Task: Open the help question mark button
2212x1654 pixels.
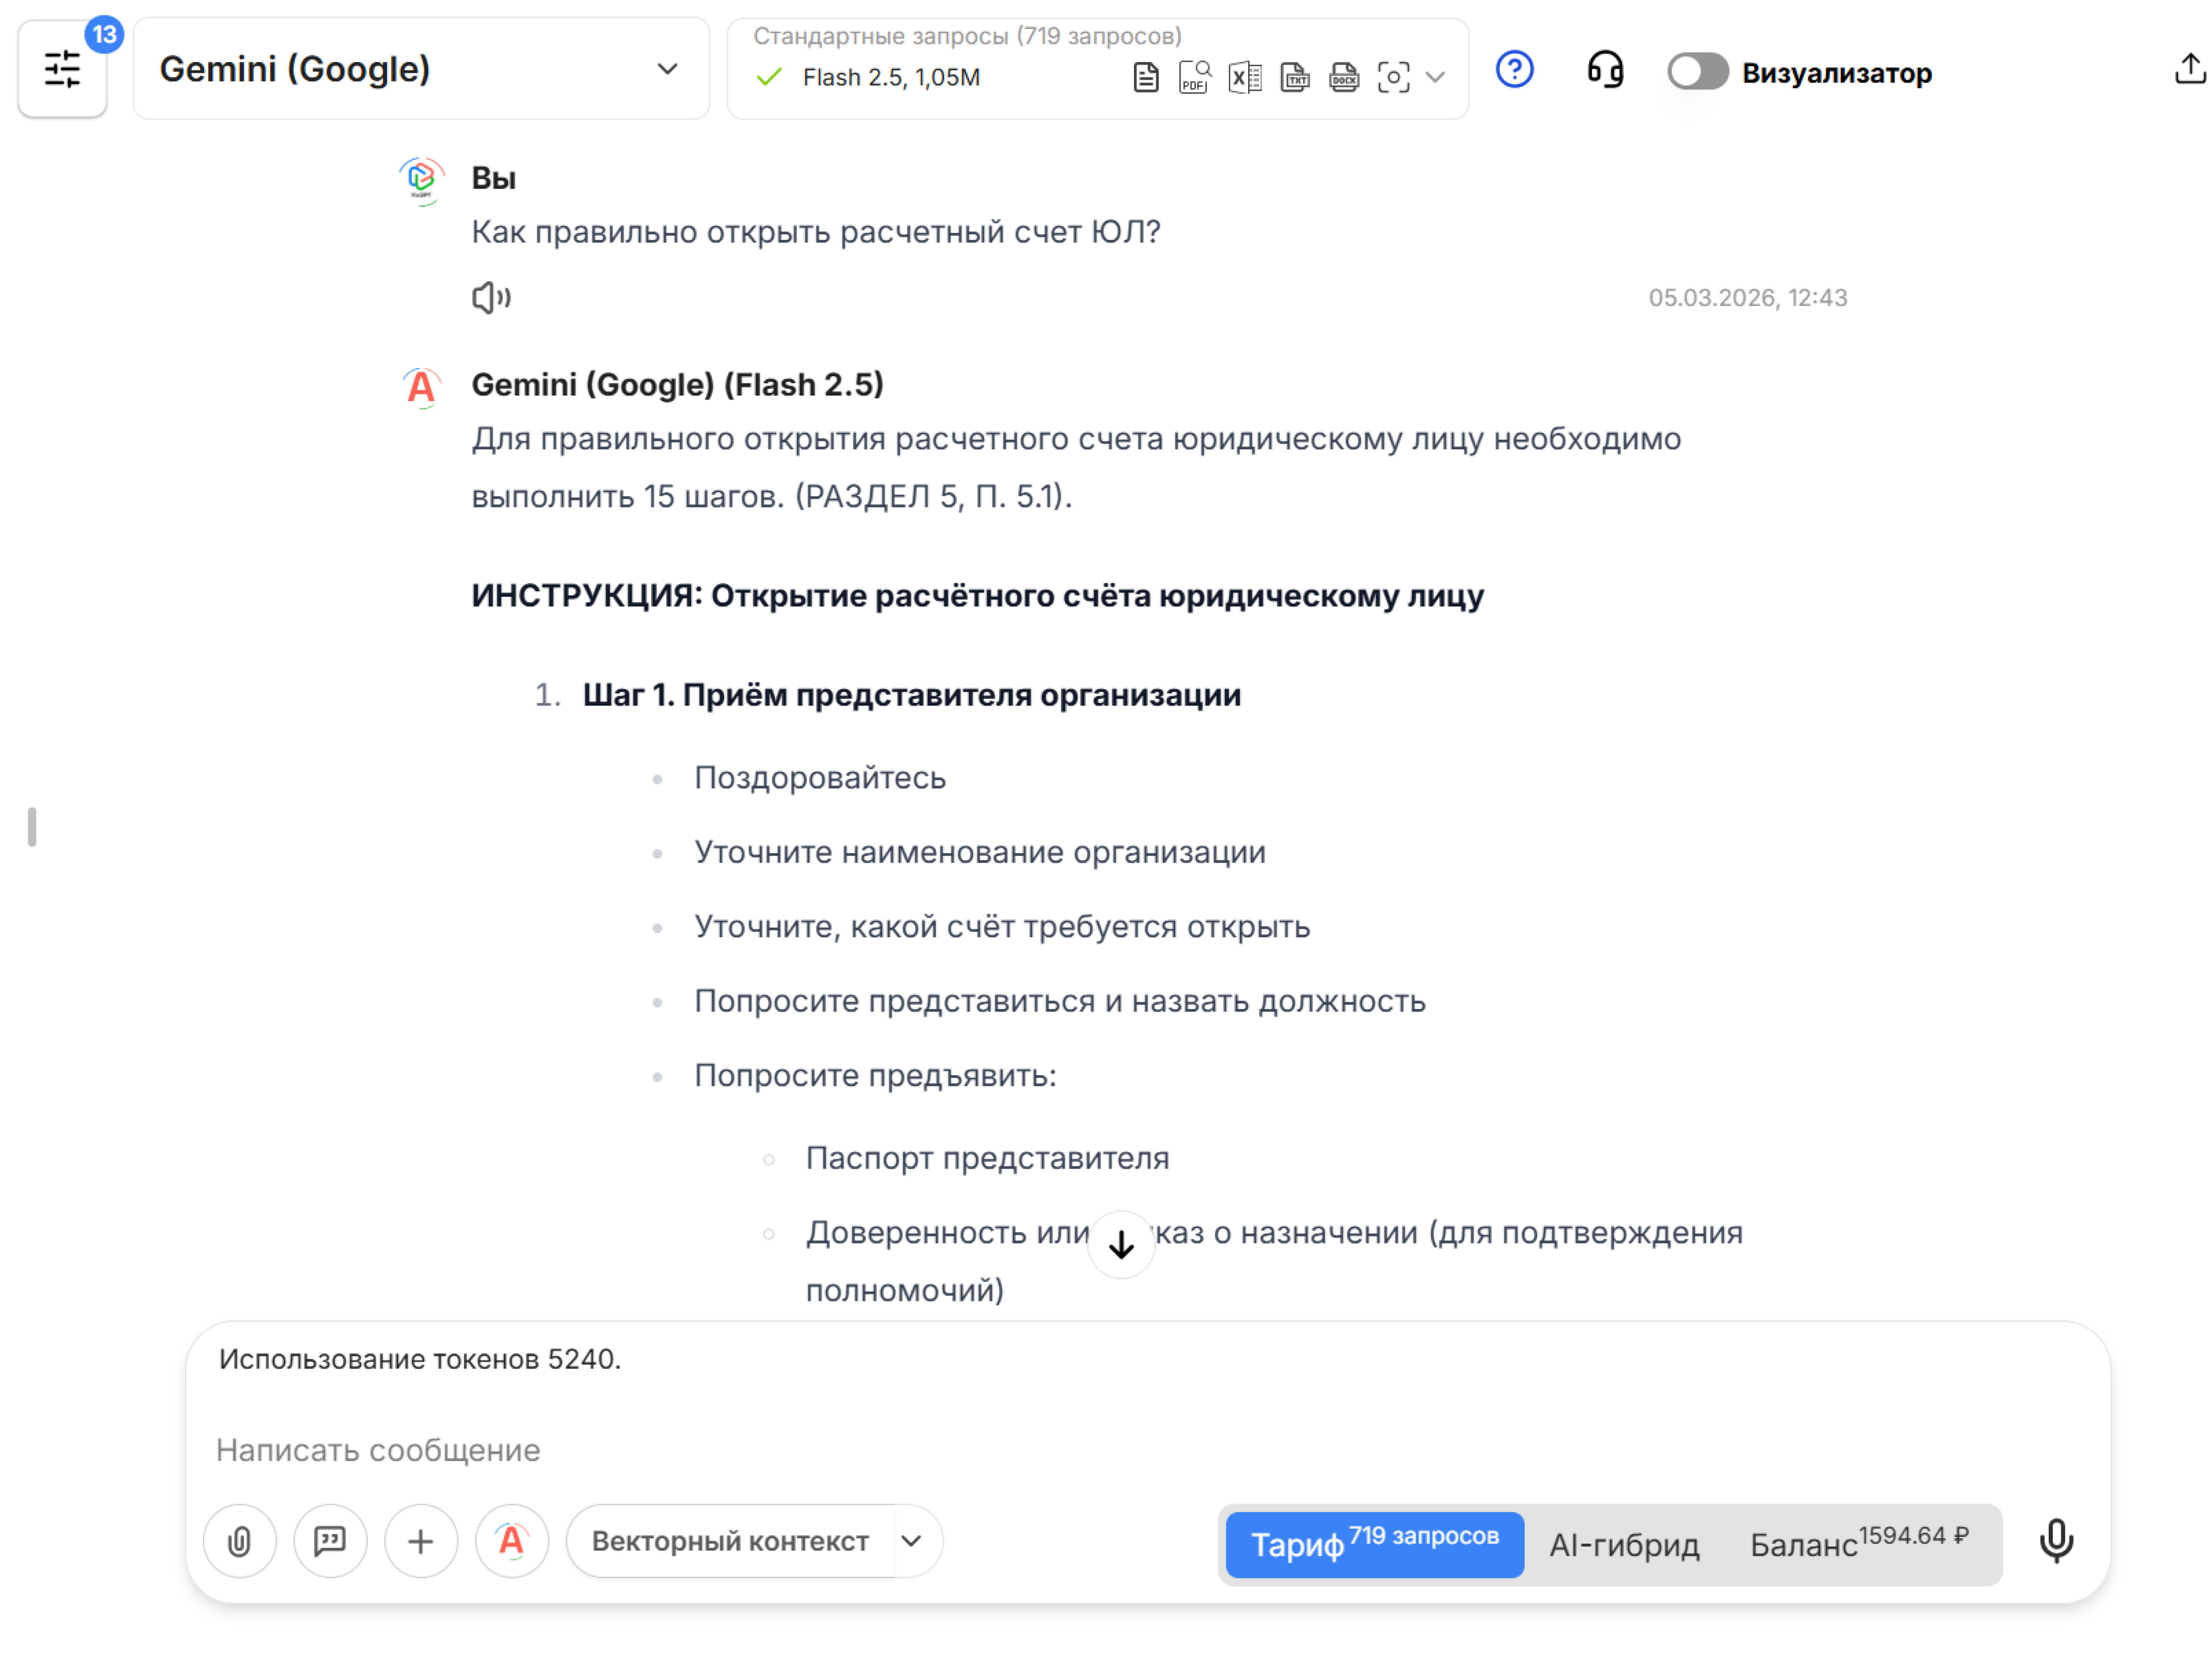Action: pyautogui.click(x=1514, y=70)
